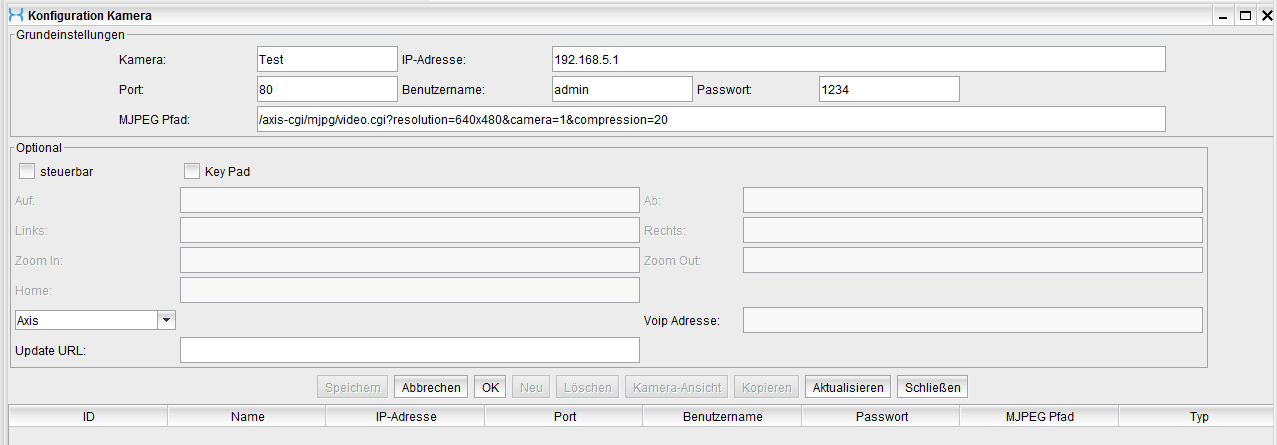Image resolution: width=1277 pixels, height=445 pixels.
Task: Edit the MJPEG Pfad field
Action: pos(710,119)
